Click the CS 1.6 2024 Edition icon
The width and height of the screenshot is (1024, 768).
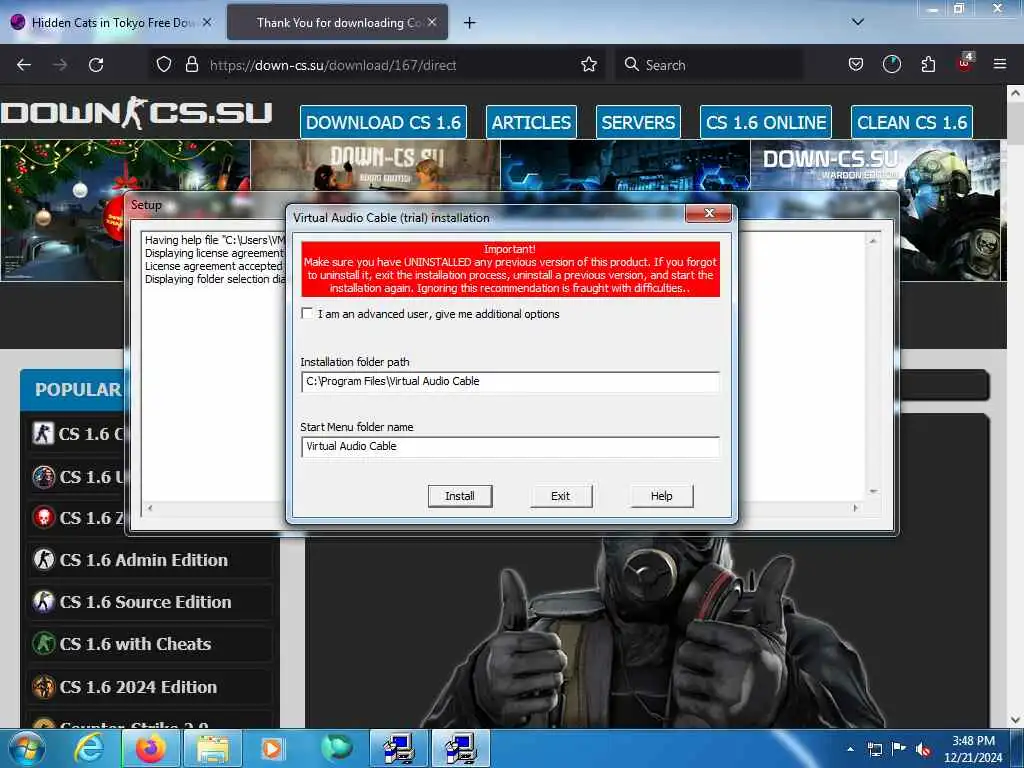(x=44, y=687)
